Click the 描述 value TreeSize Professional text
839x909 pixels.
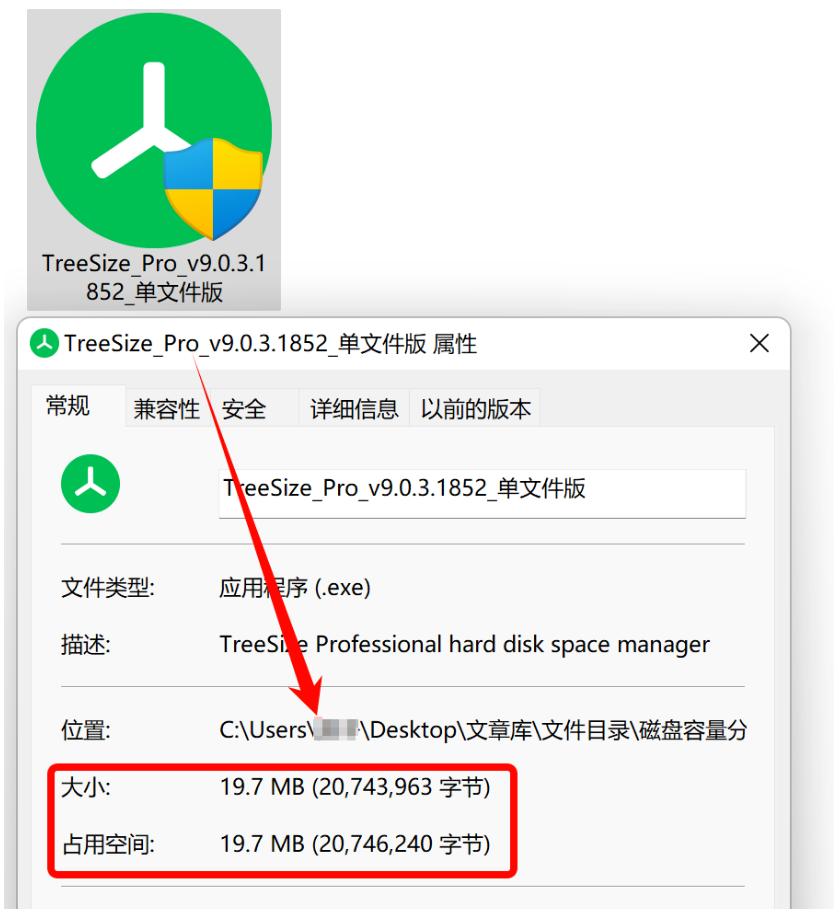[x=464, y=645]
